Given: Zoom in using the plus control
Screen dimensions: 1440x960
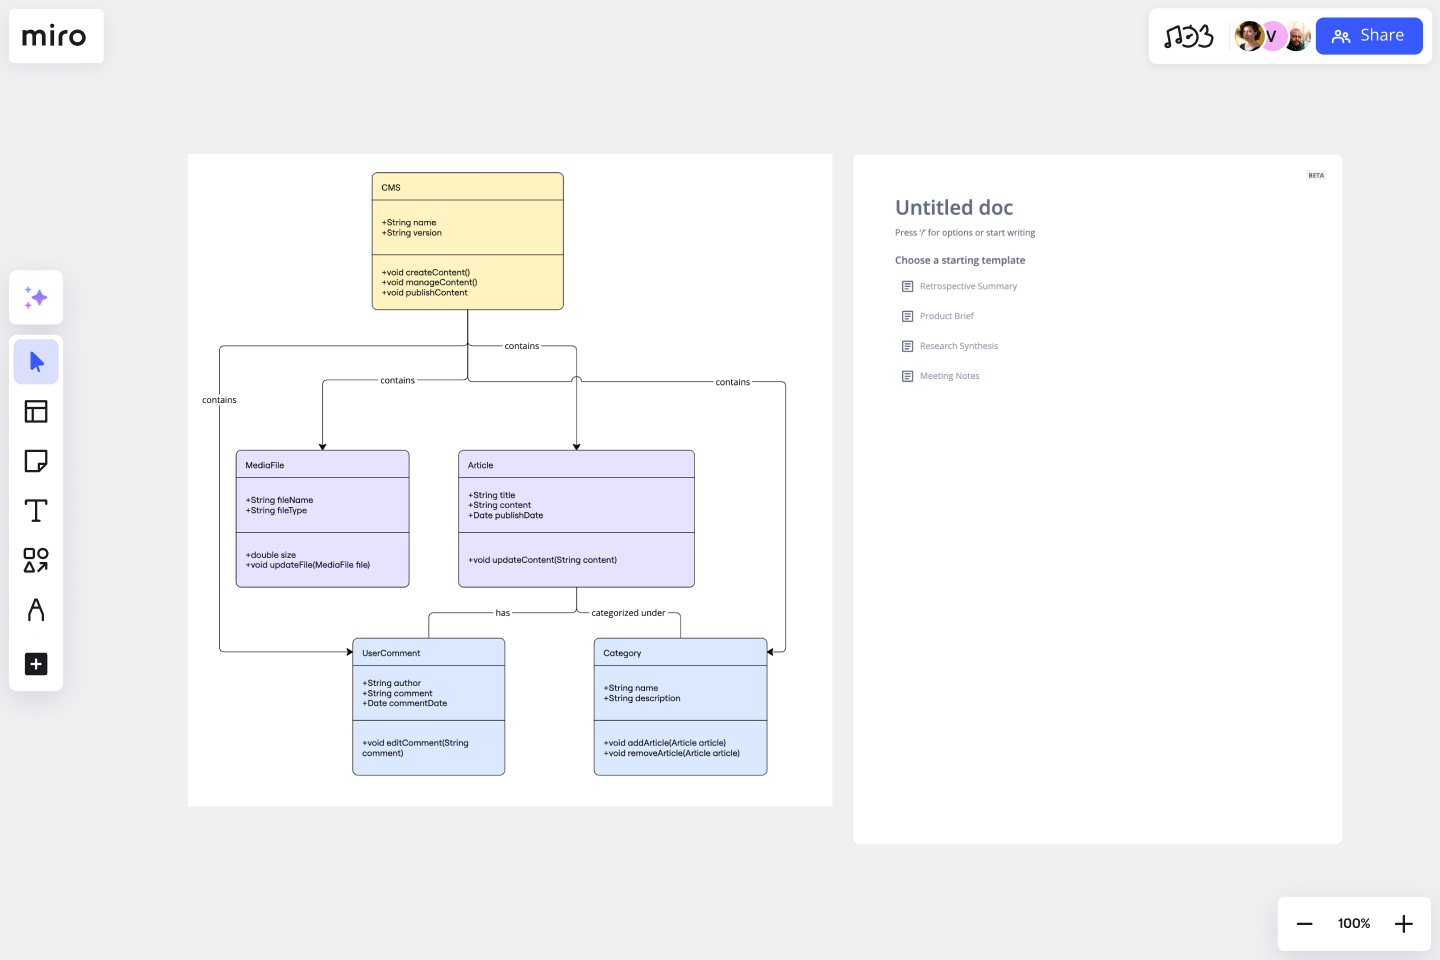Looking at the screenshot, I should [x=1403, y=923].
